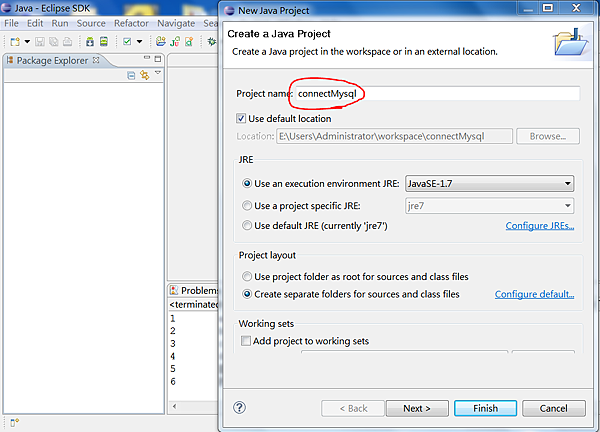
Task: Click the Save toolbar icon
Action: tap(40, 42)
